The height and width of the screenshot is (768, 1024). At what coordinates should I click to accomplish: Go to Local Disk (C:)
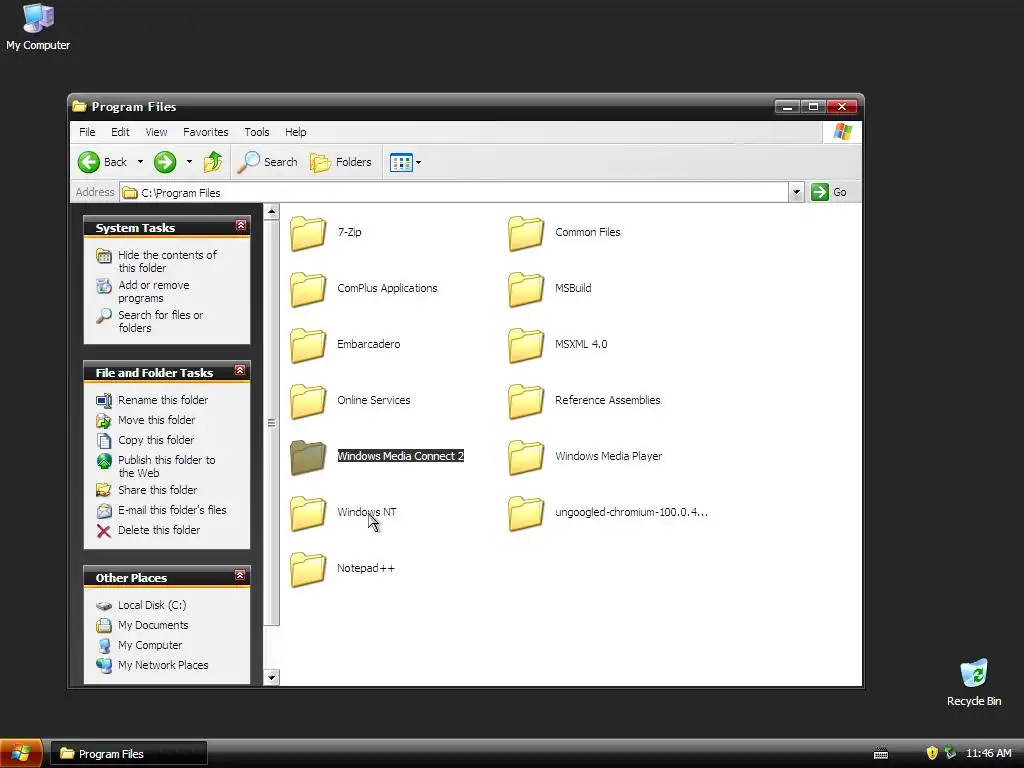141,605
